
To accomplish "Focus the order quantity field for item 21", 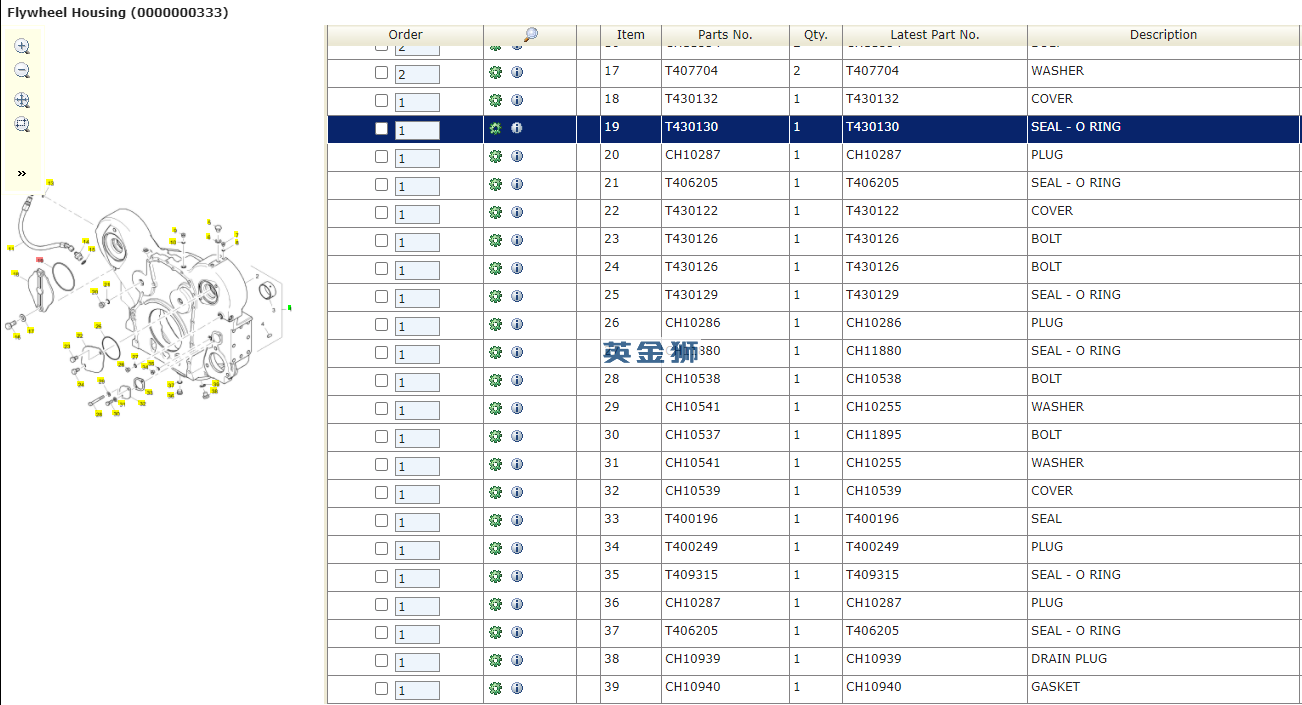I will pyautogui.click(x=417, y=186).
